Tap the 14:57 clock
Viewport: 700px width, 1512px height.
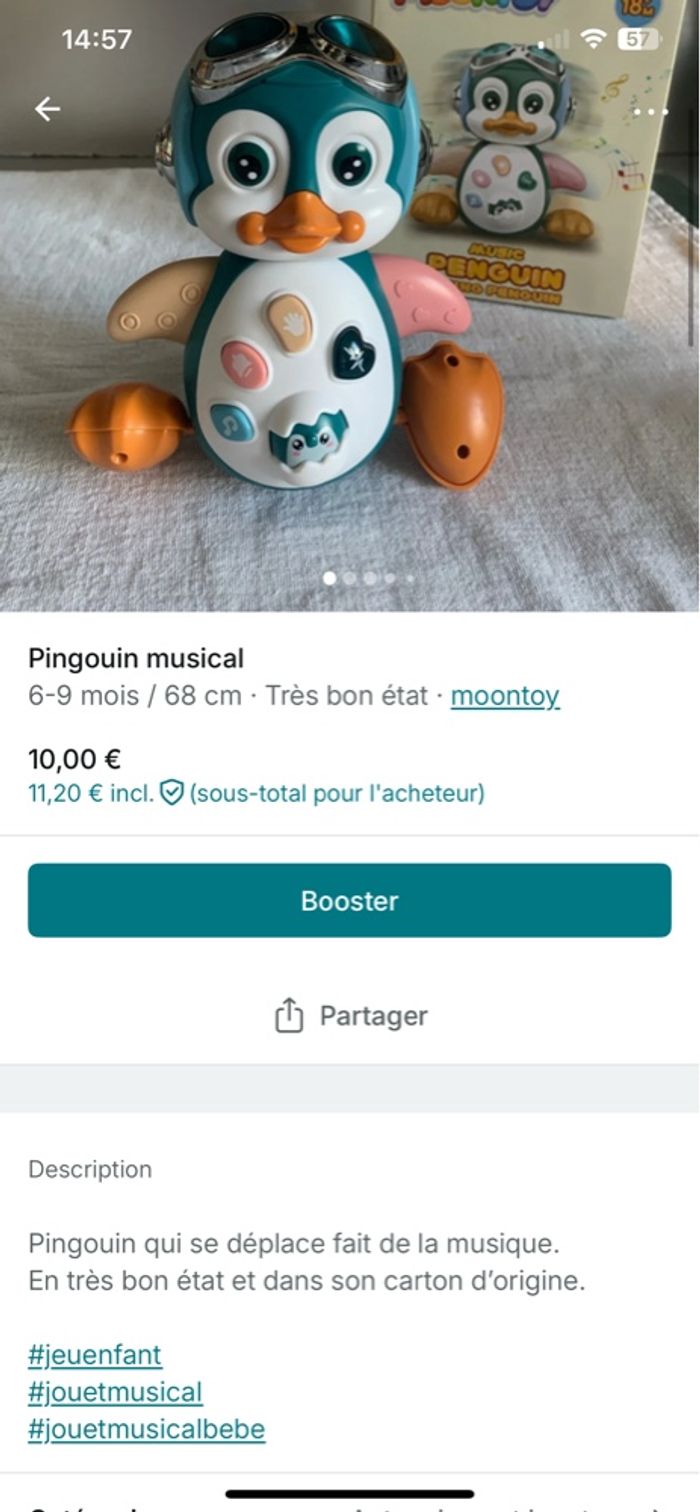point(96,39)
